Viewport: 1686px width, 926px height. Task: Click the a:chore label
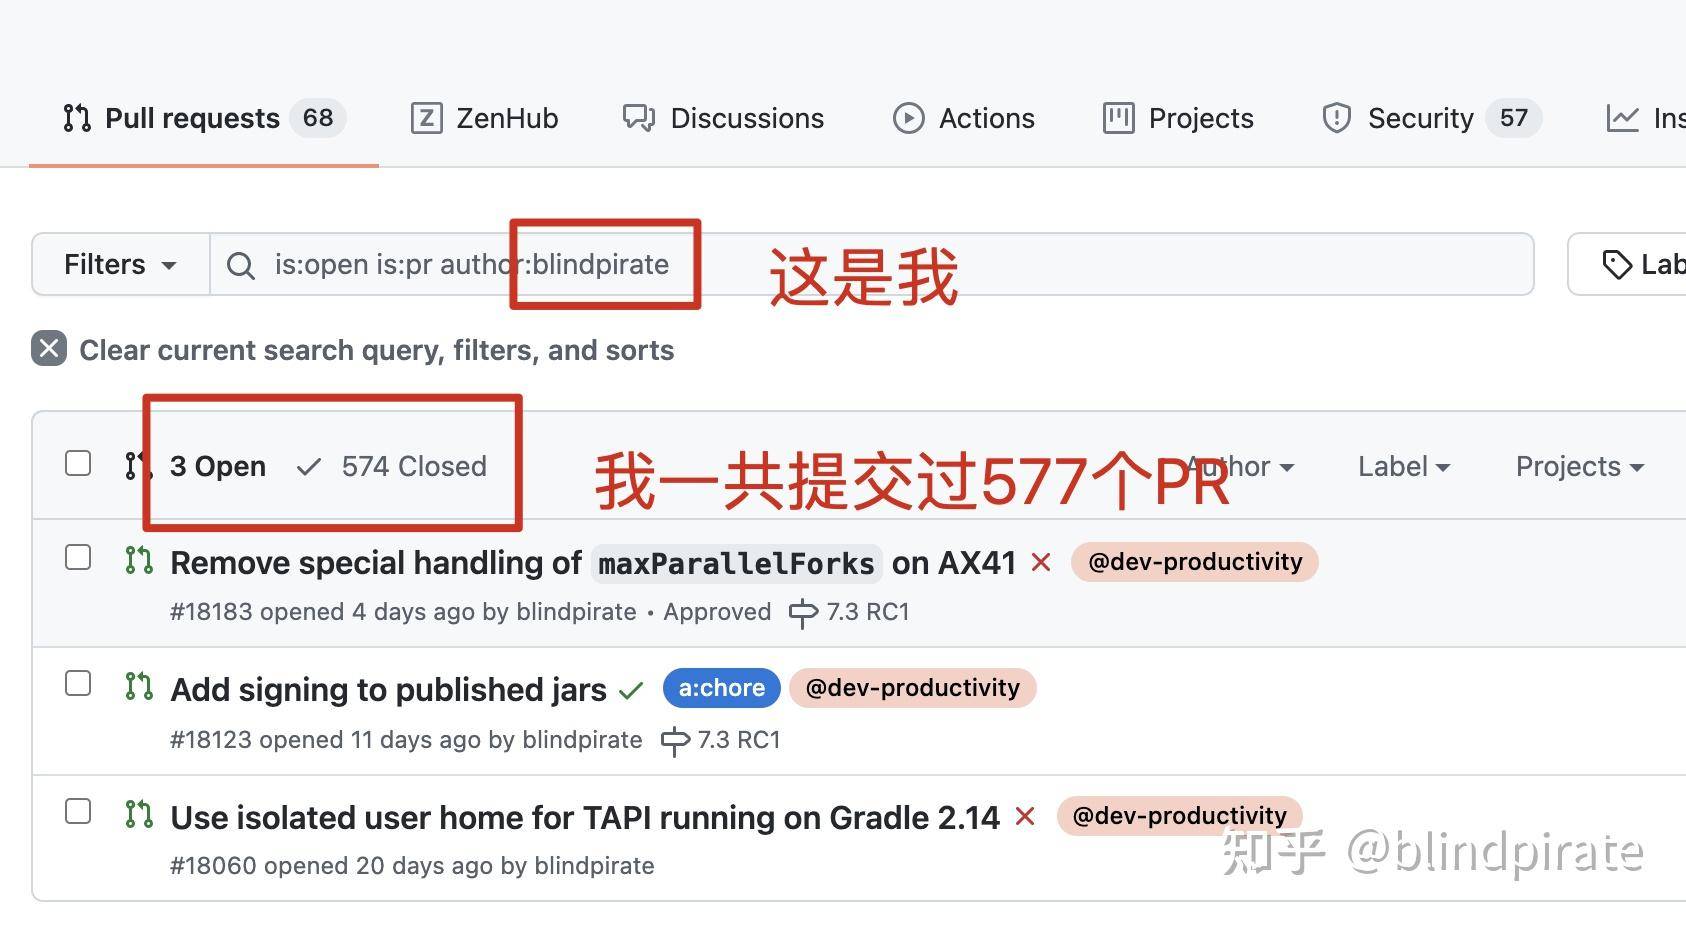tap(722, 688)
